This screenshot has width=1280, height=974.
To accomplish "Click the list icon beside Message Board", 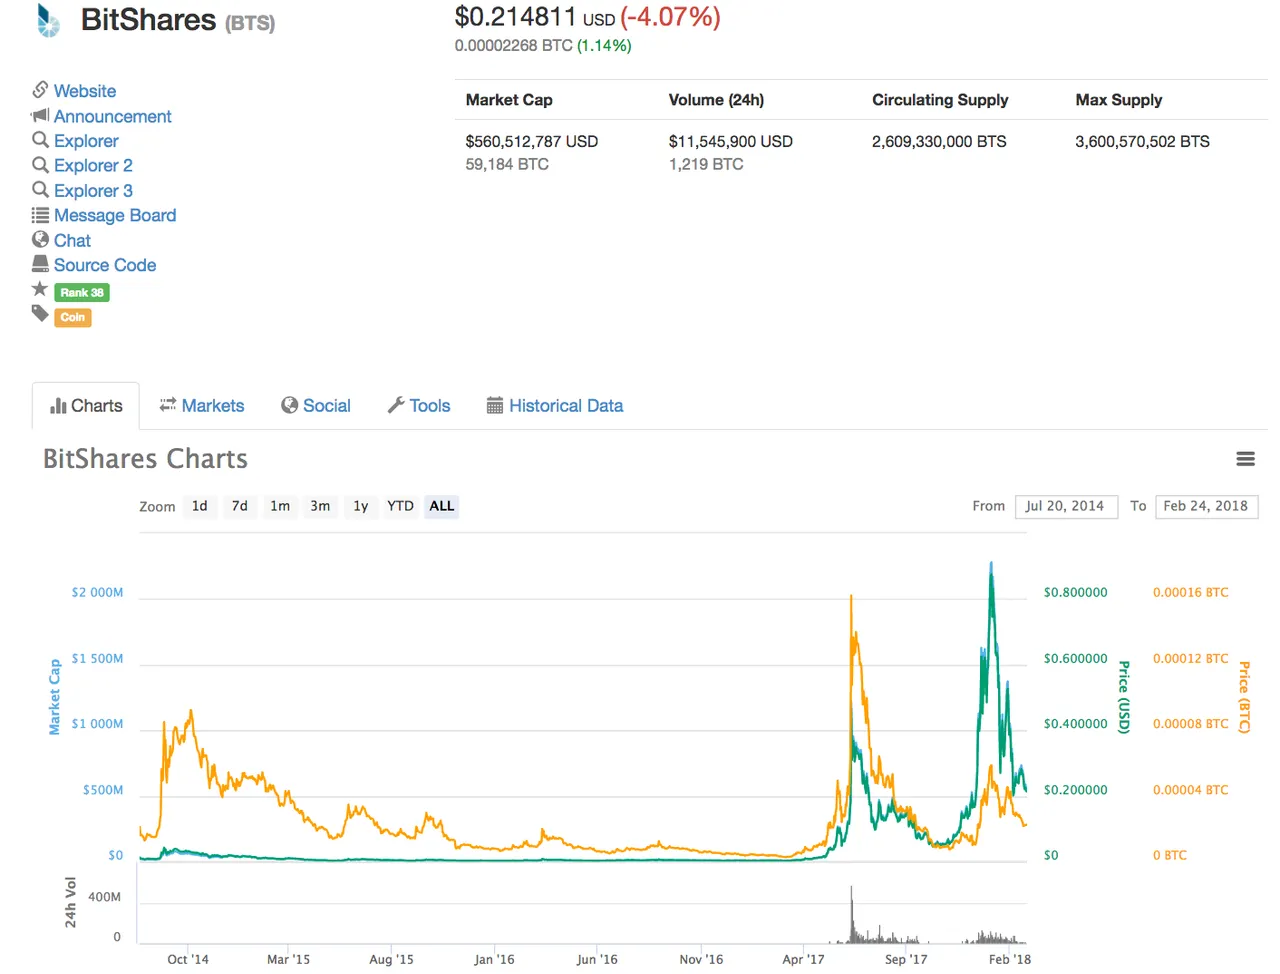I will tap(40, 215).
